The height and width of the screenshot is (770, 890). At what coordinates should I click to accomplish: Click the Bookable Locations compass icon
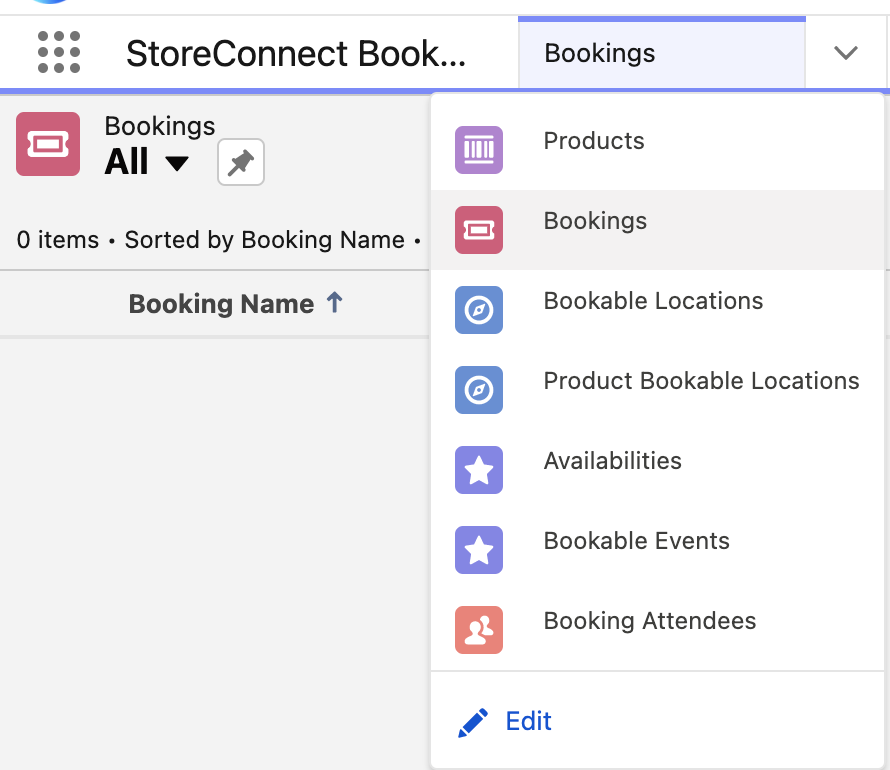pos(478,310)
